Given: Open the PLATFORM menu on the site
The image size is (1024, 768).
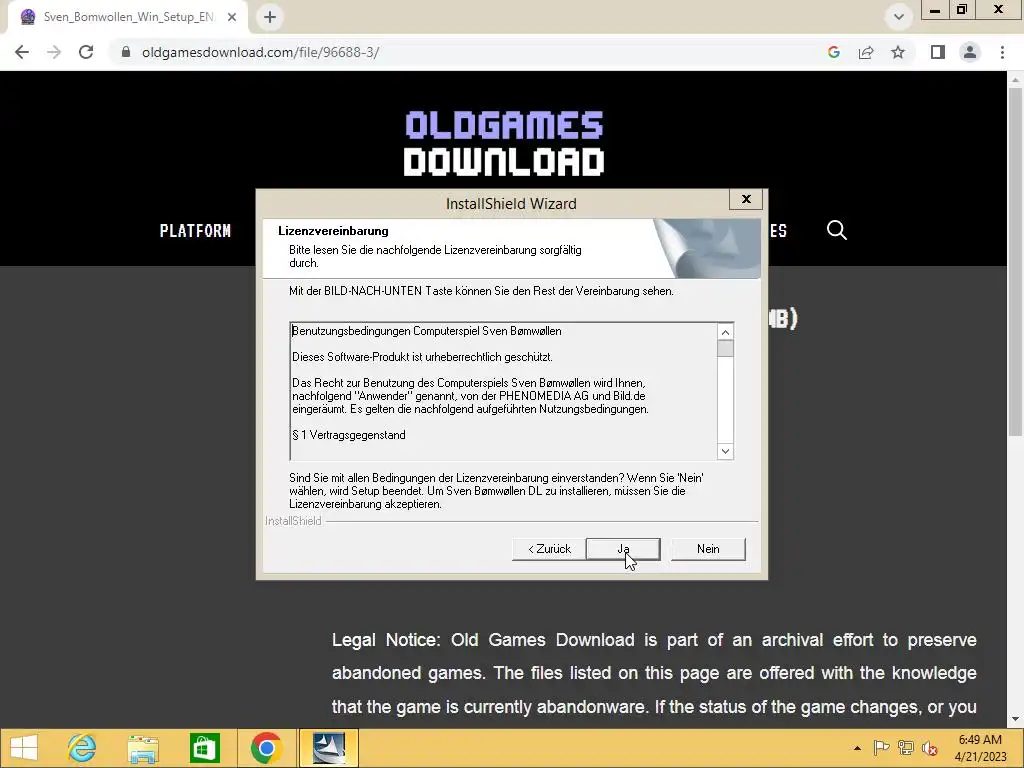Looking at the screenshot, I should pyautogui.click(x=195, y=231).
